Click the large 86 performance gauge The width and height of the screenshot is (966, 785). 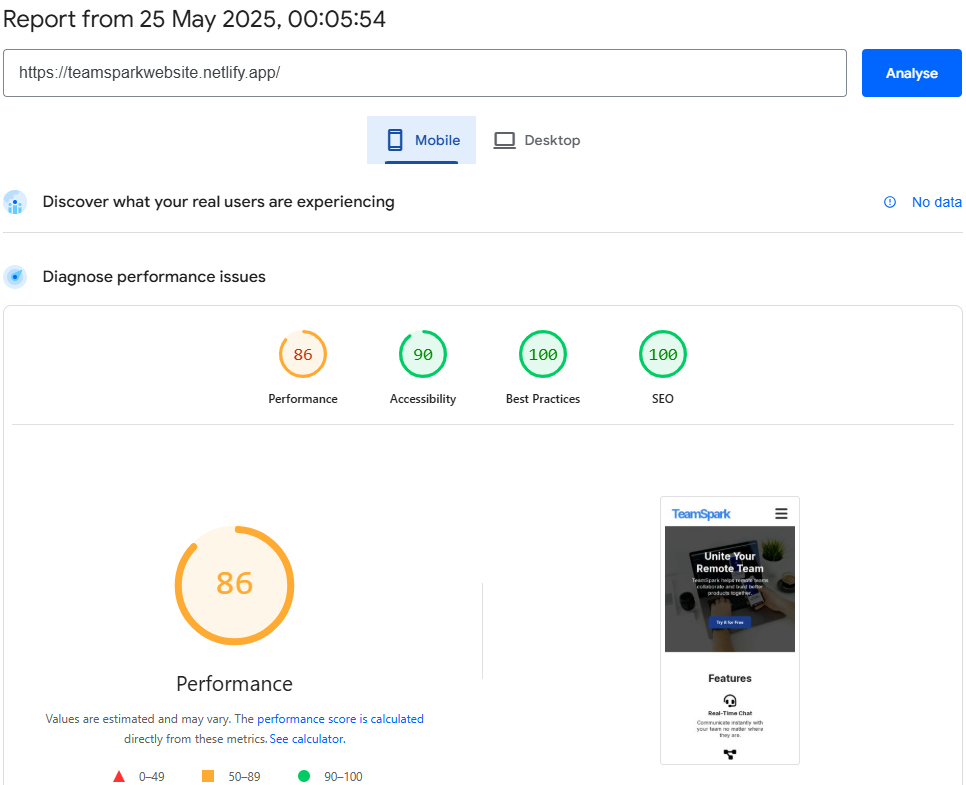tap(235, 585)
